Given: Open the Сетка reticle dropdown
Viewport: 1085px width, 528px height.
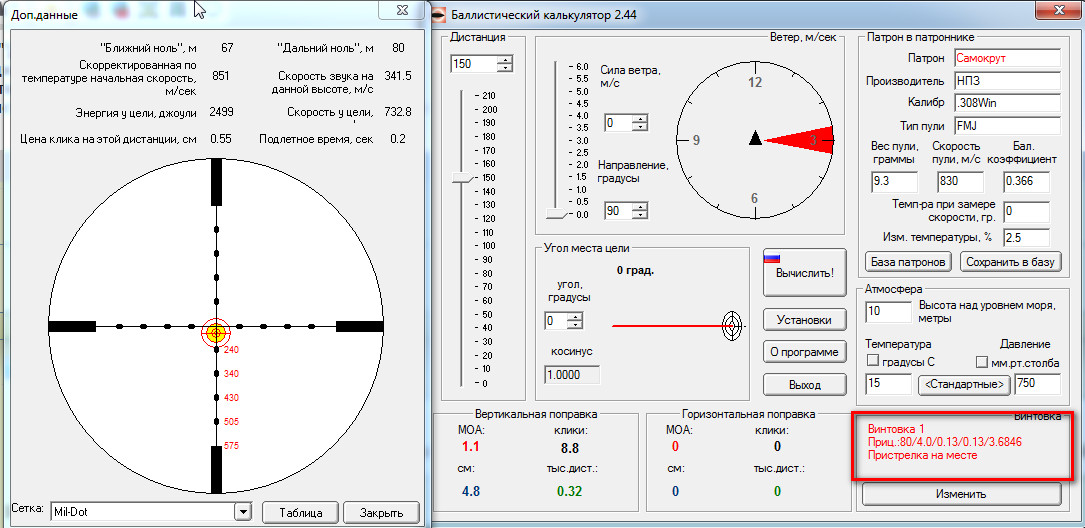Looking at the screenshot, I should pos(241,512).
